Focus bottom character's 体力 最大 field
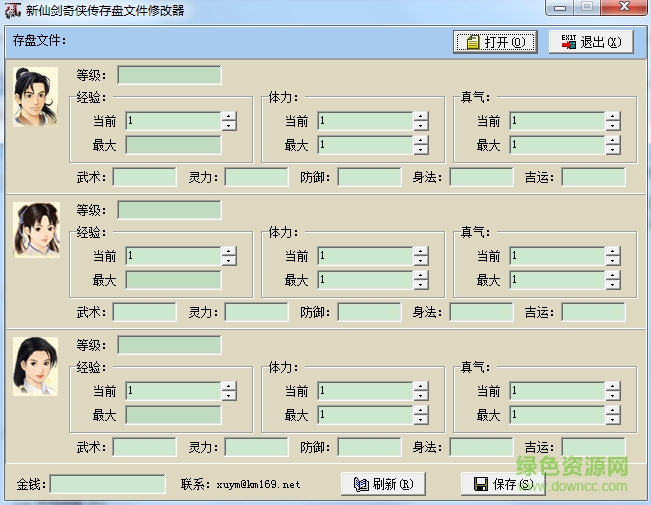The height and width of the screenshot is (505, 651). tap(365, 415)
